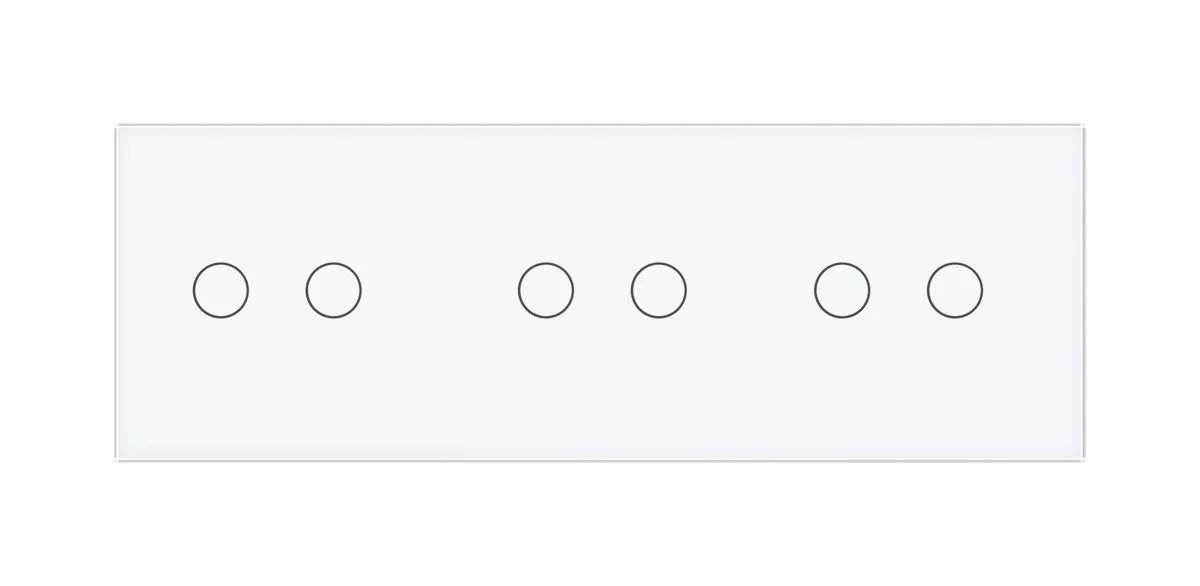The width and height of the screenshot is (1200, 586).
Task: Click the white background above the glass panel
Action: (600, 60)
